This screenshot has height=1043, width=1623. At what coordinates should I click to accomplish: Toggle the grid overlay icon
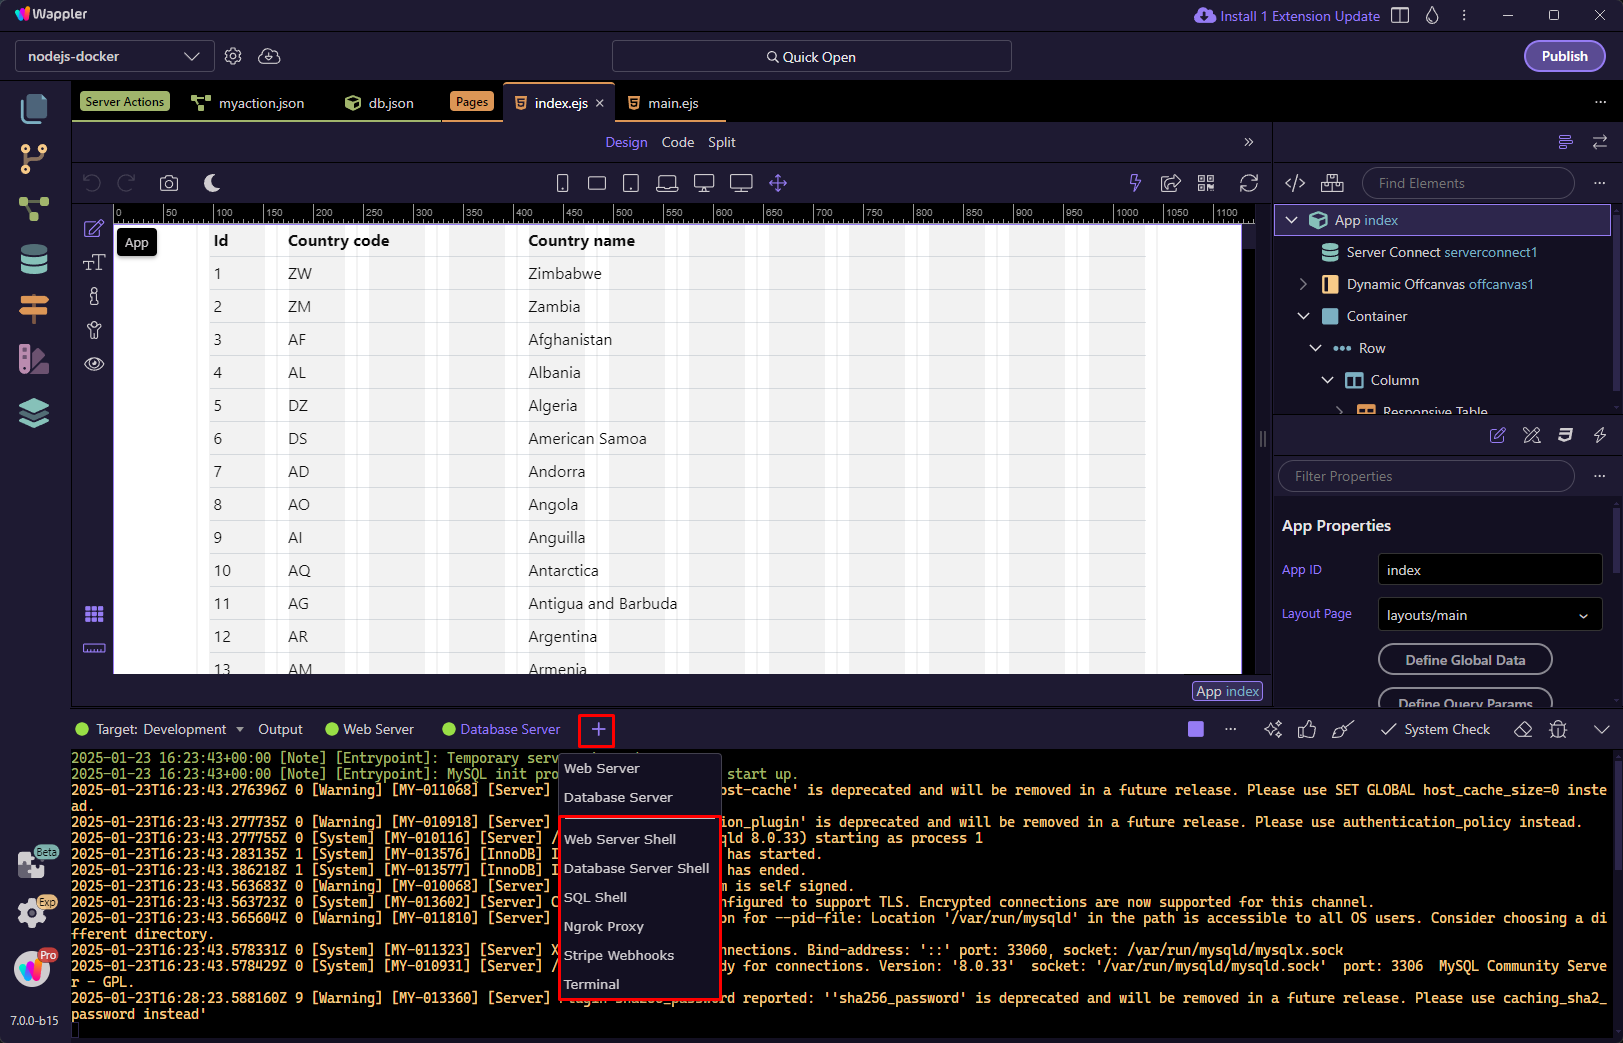94,614
